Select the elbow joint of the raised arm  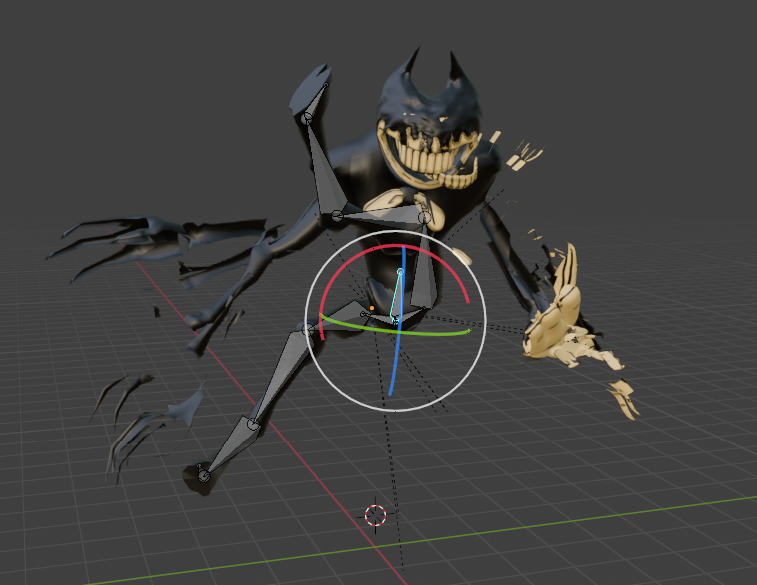click(307, 118)
